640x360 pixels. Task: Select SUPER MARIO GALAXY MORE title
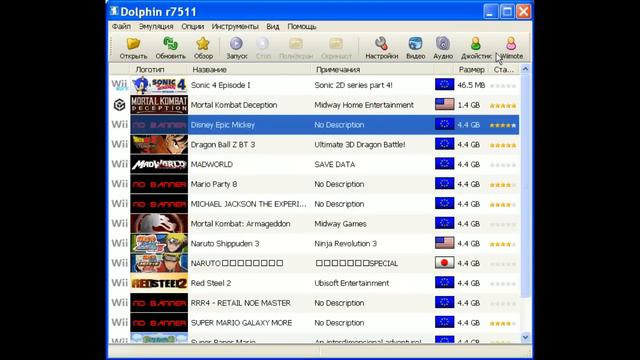point(241,323)
